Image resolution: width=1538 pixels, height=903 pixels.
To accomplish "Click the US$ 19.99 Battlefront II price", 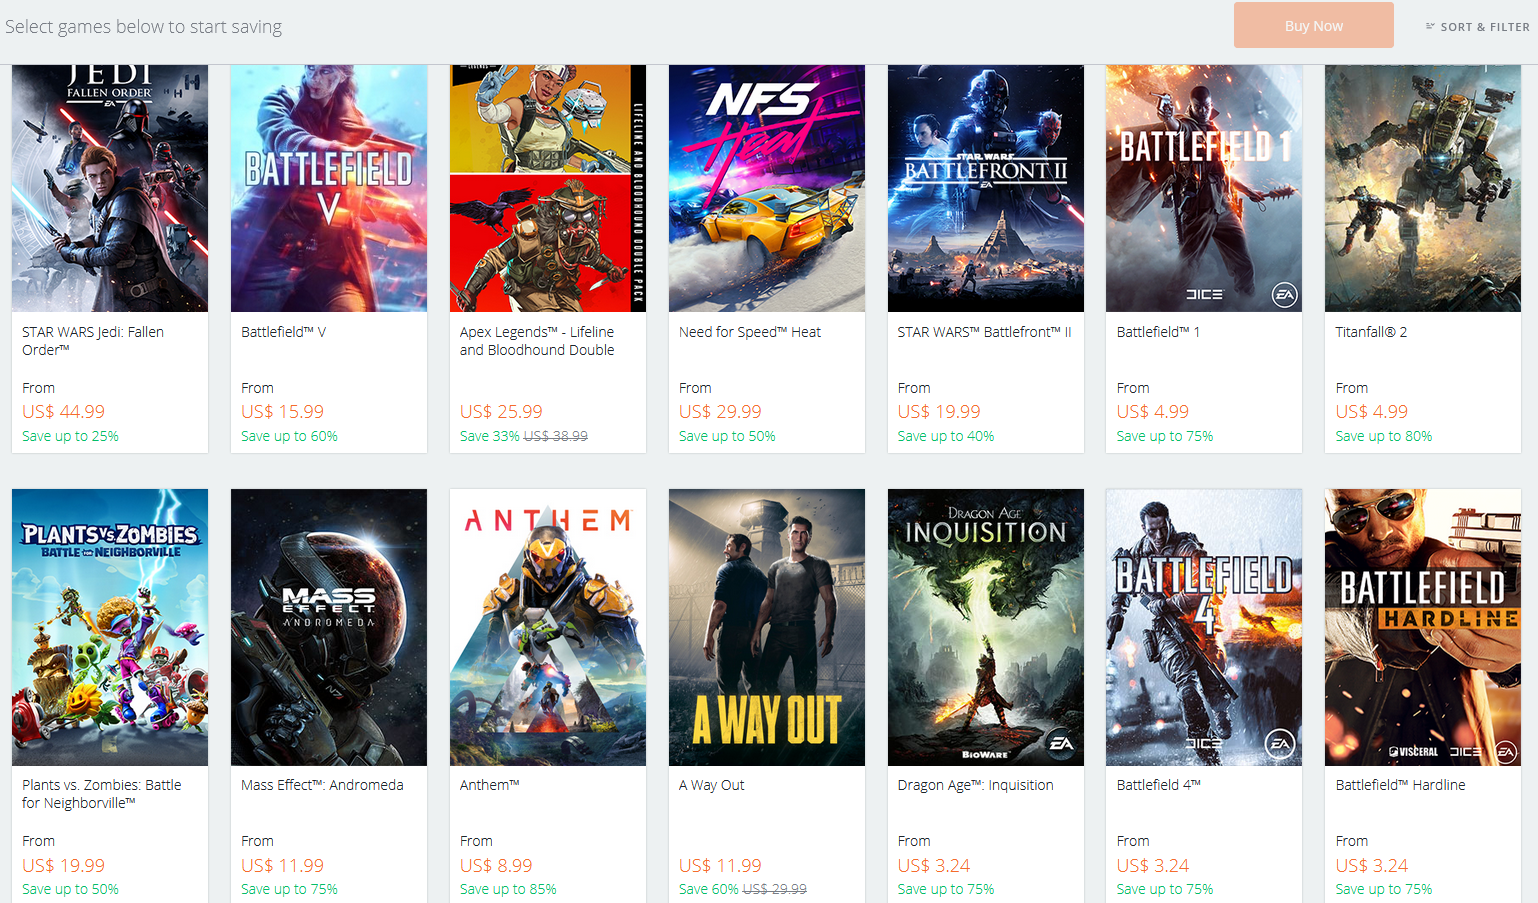I will [x=939, y=412].
